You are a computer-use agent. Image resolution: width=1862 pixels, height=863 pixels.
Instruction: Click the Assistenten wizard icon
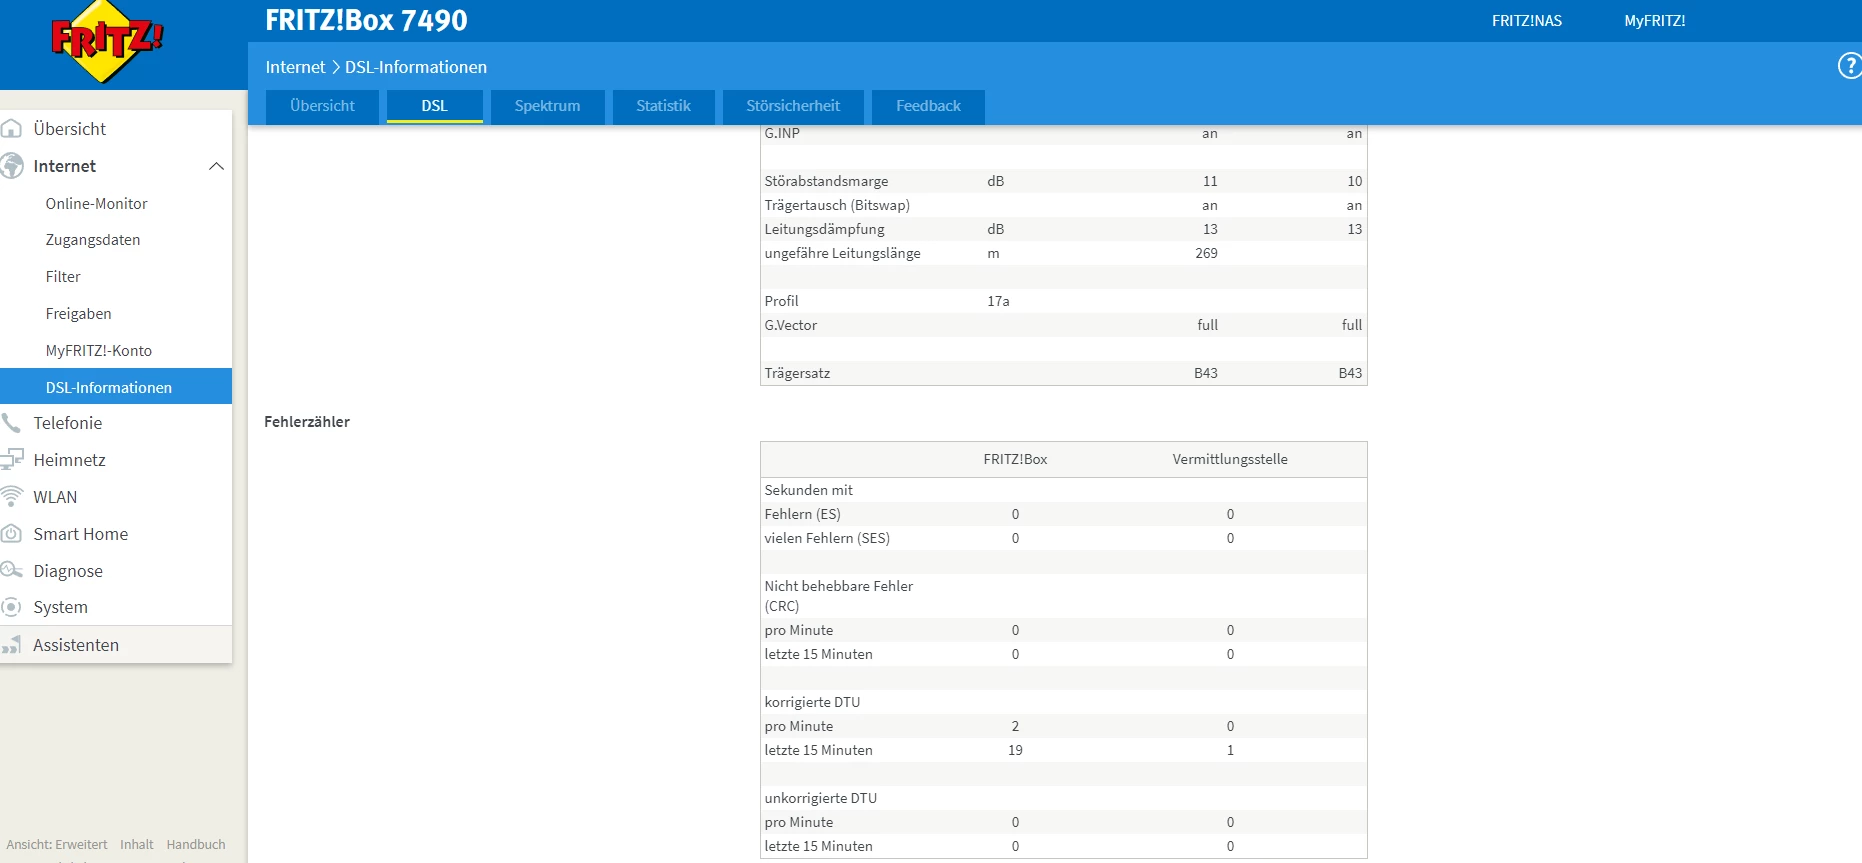pyautogui.click(x=12, y=645)
